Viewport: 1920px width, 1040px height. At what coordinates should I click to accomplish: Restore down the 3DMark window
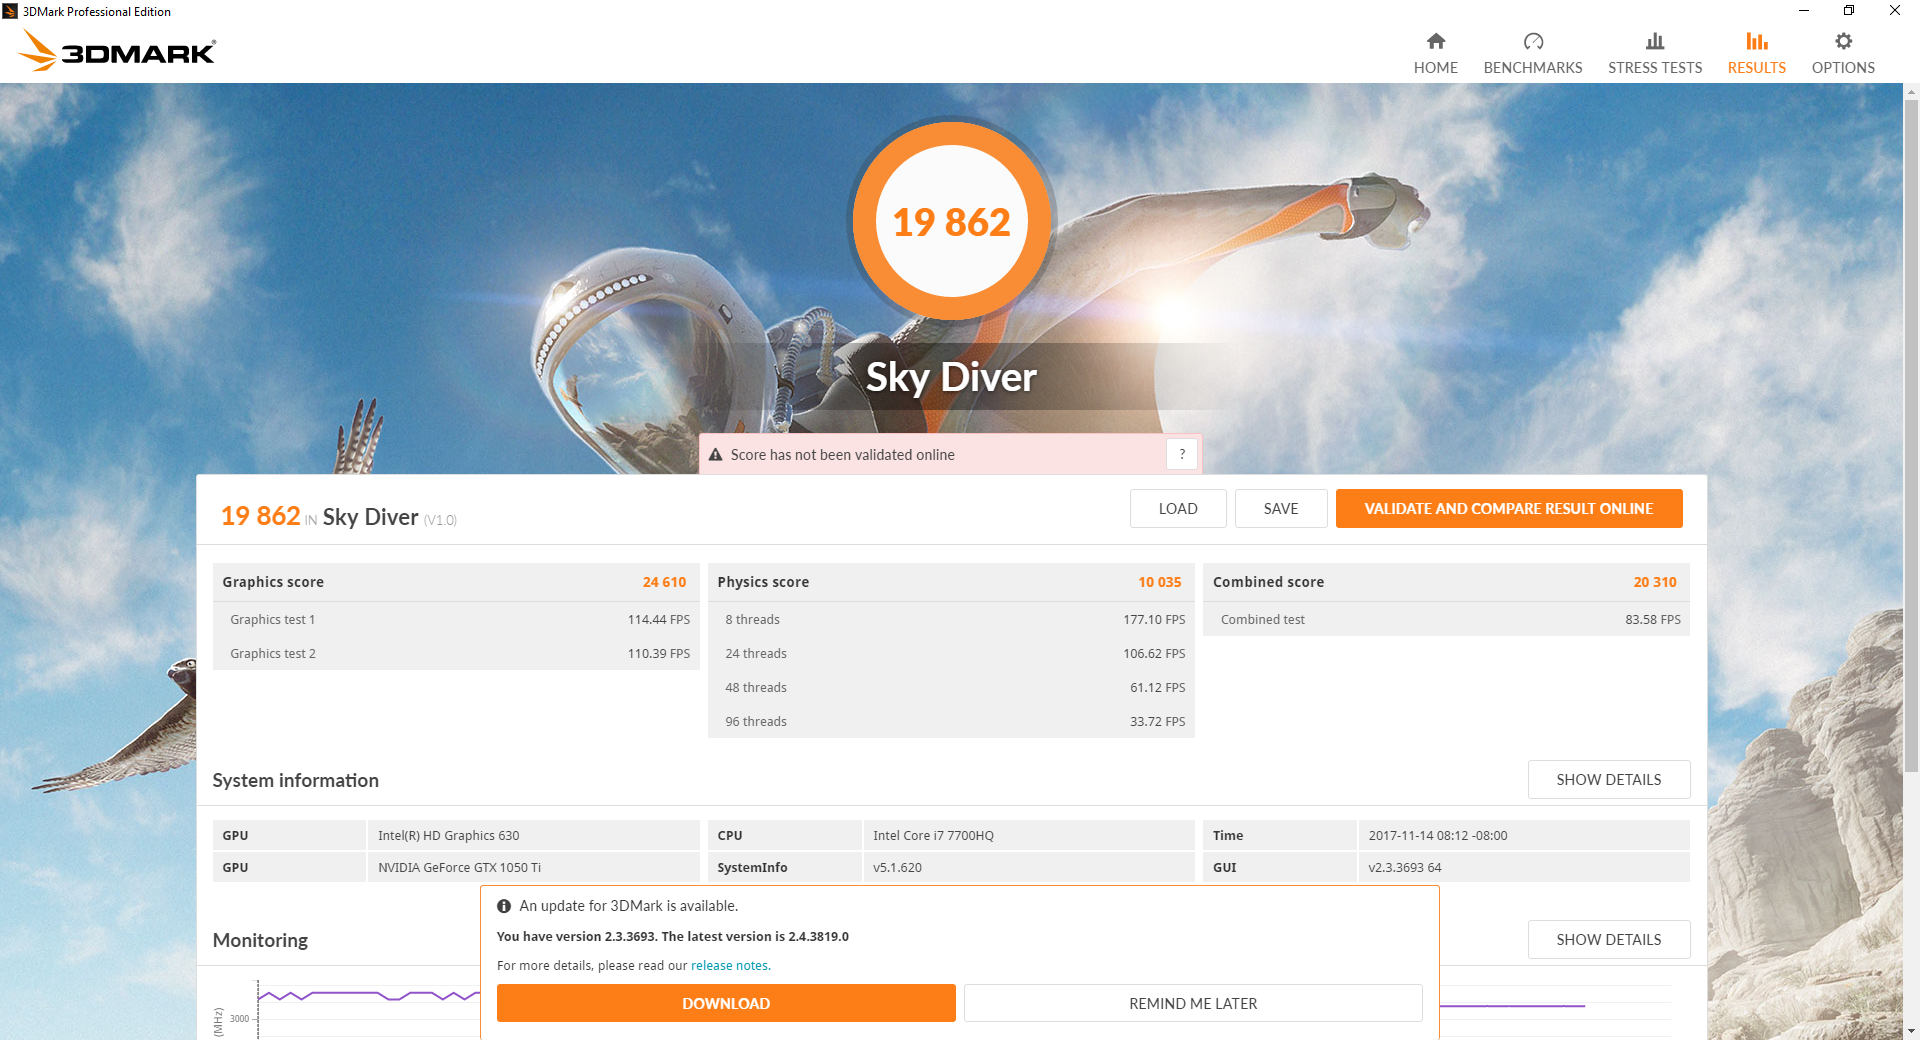pyautogui.click(x=1849, y=11)
